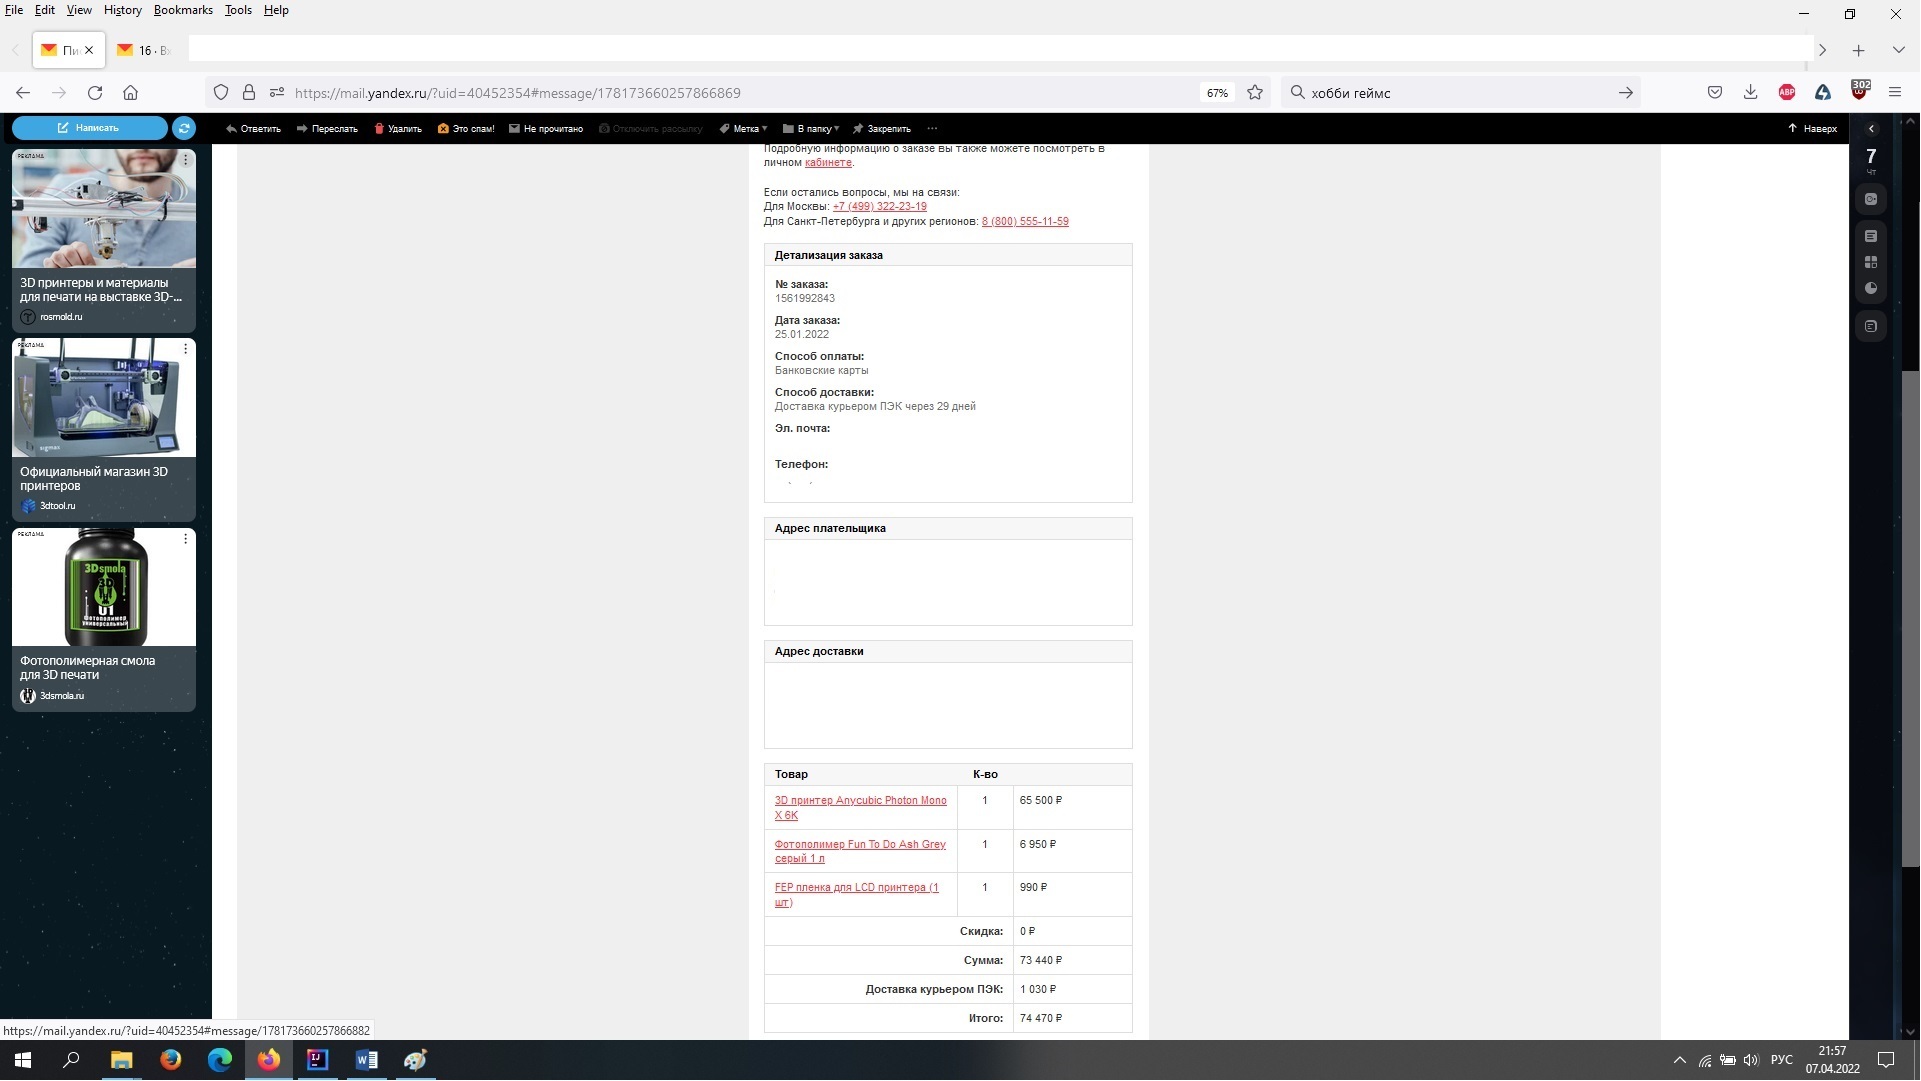1921x1081 pixels.
Task: Pin message with Закрепить
Action: pos(882,128)
